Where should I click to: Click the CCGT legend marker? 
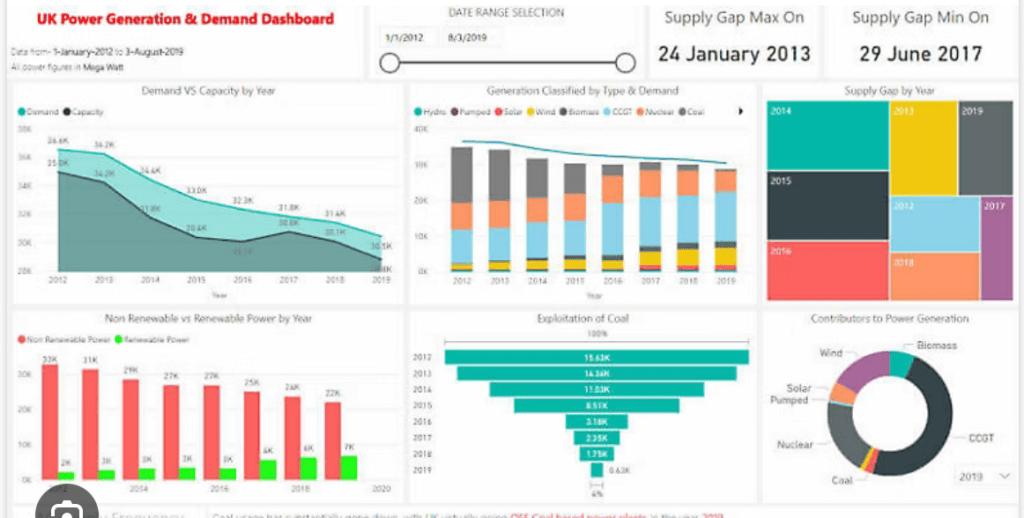pyautogui.click(x=608, y=112)
